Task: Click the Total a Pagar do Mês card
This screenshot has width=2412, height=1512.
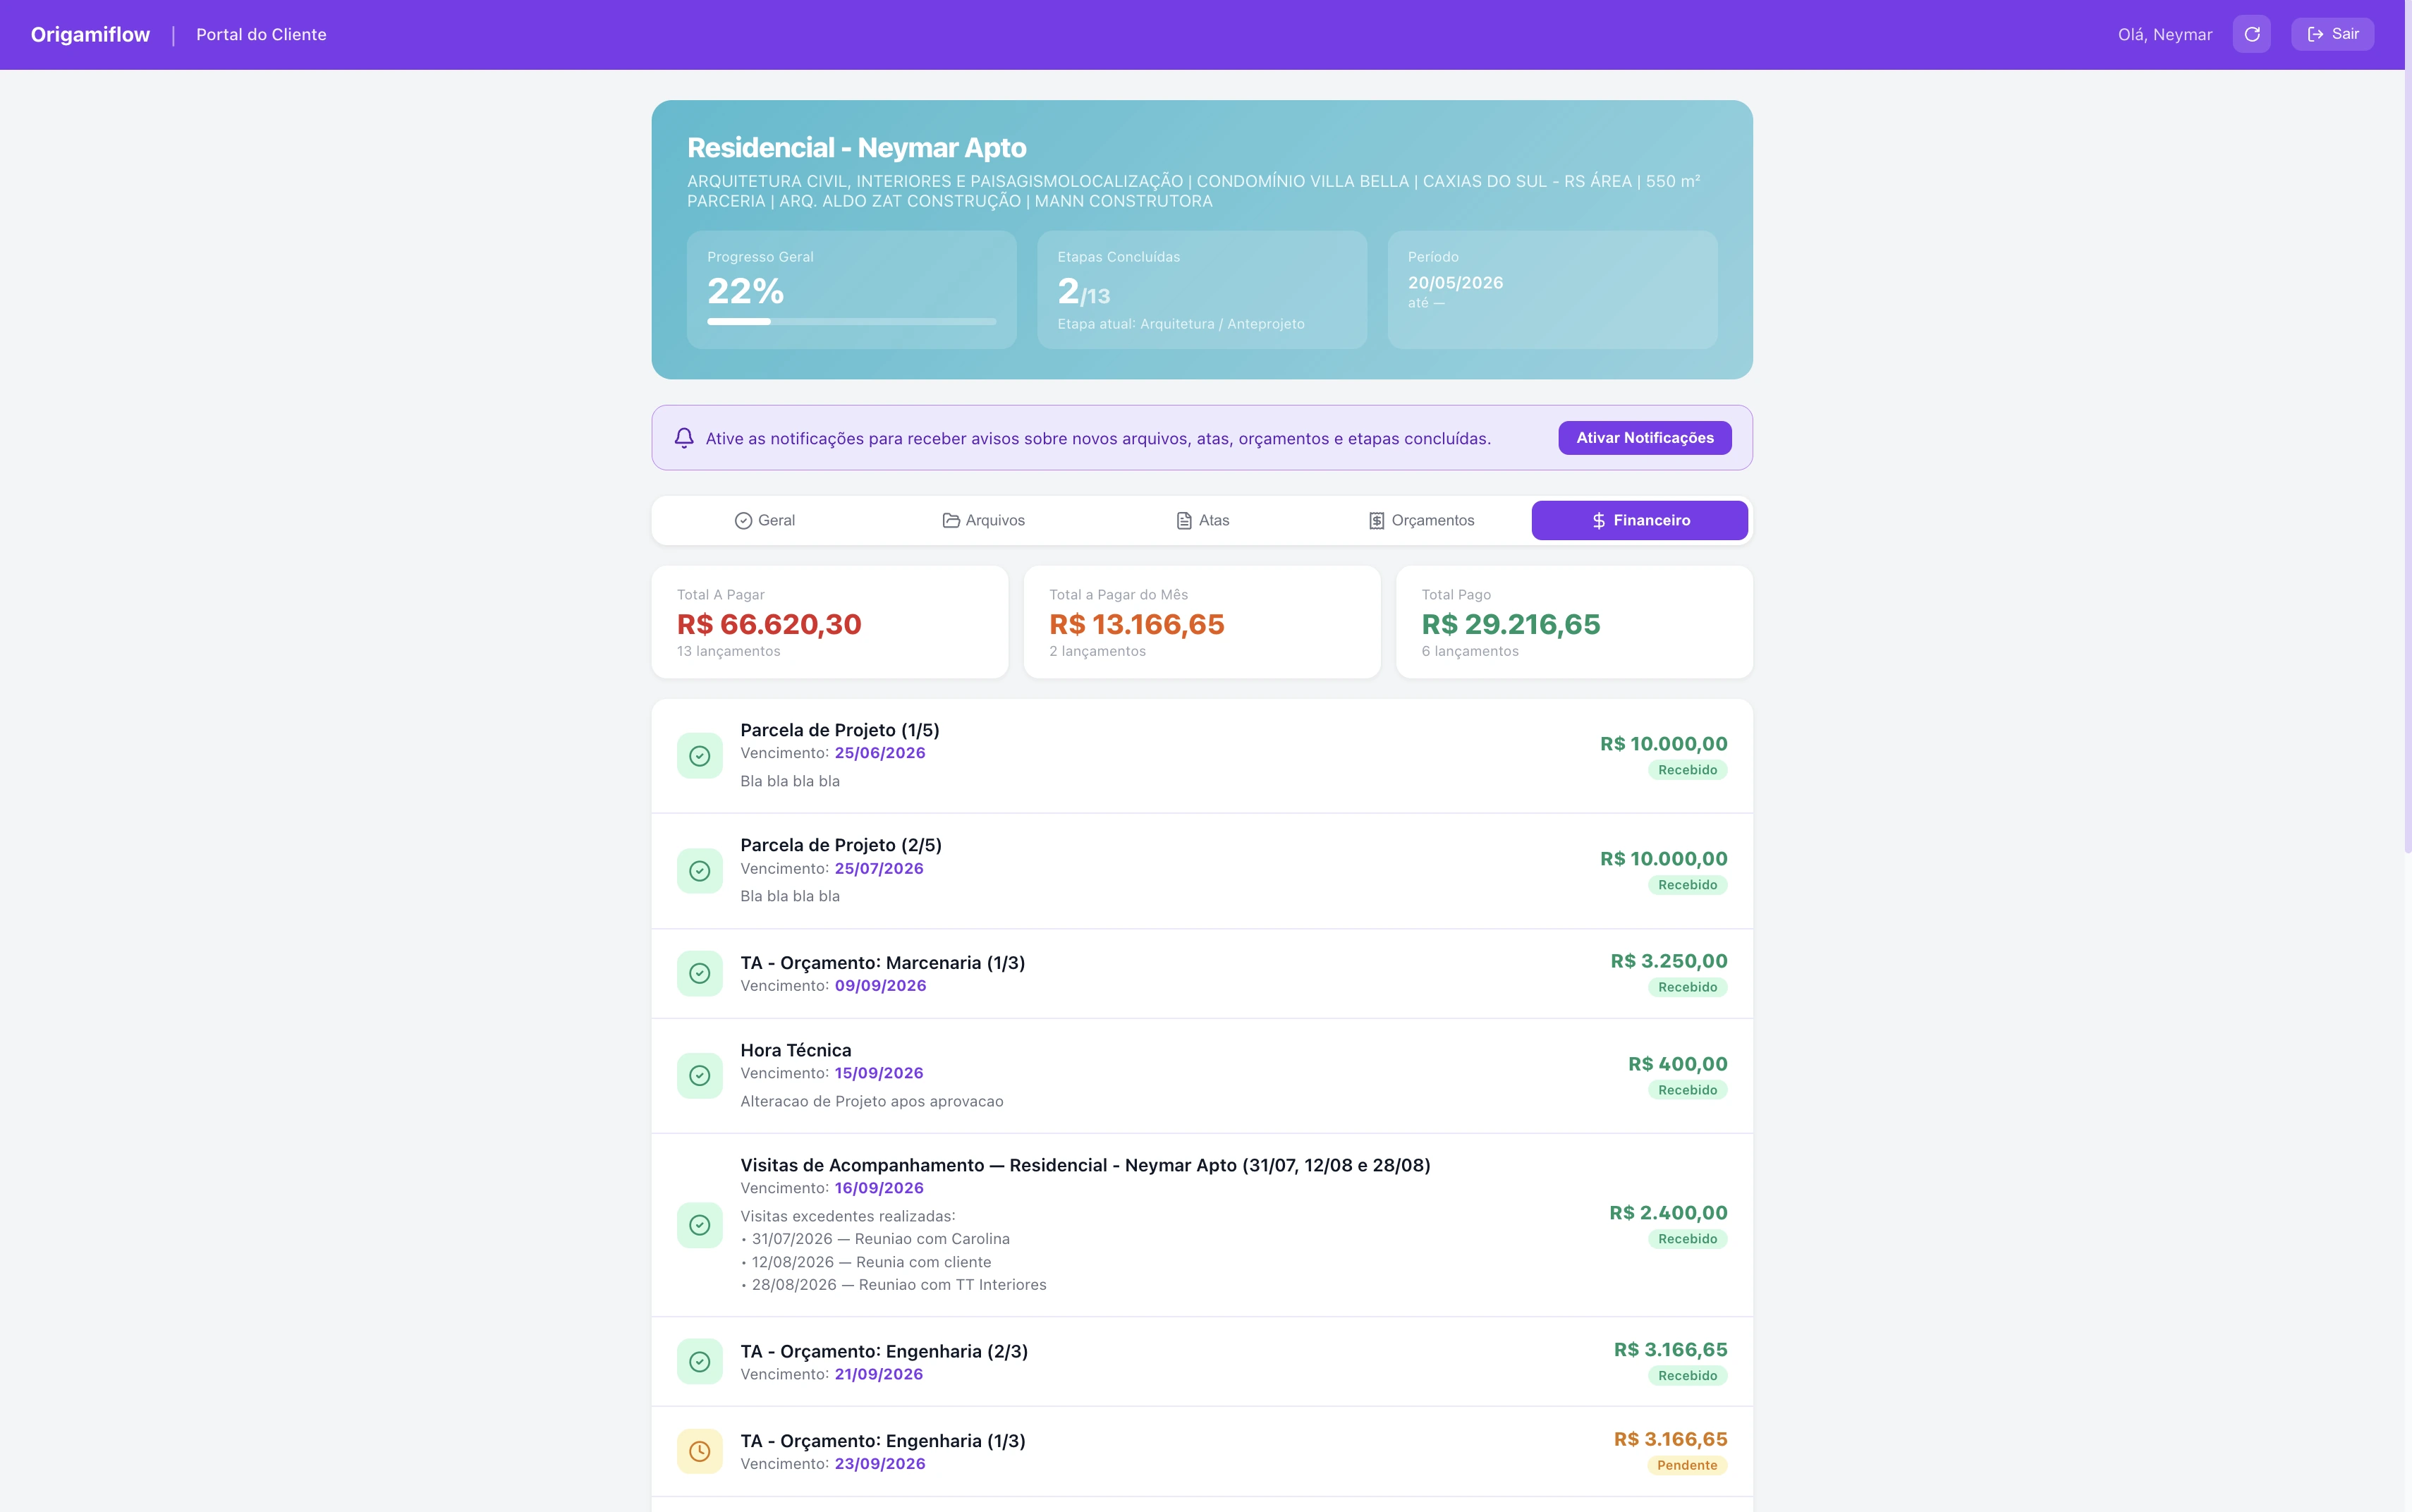Action: pyautogui.click(x=1202, y=622)
